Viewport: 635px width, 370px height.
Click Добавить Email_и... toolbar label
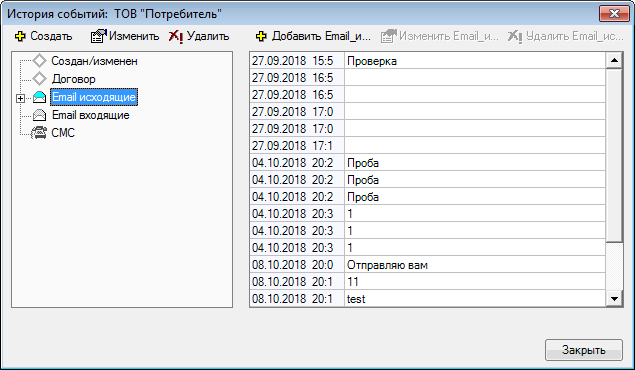point(322,36)
